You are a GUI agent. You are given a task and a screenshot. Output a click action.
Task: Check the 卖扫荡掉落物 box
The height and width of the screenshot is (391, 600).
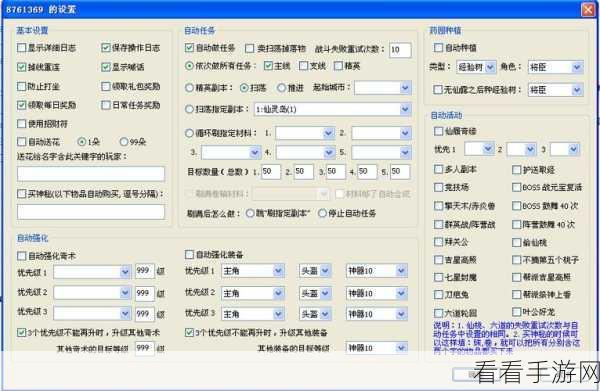coord(249,49)
